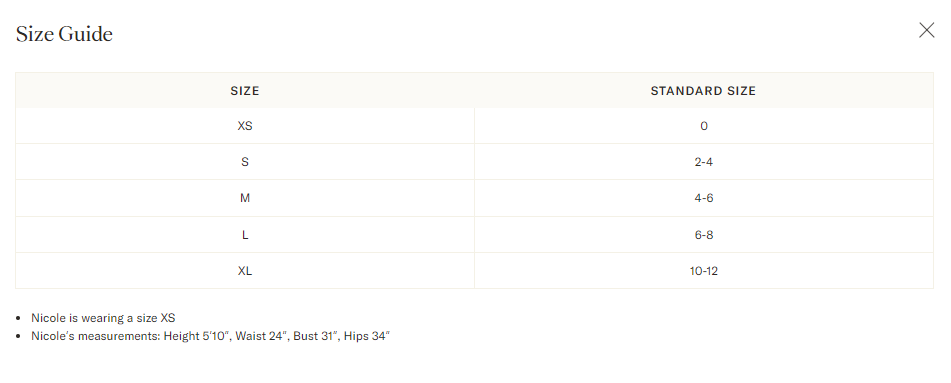Click the XS size cell

(245, 126)
